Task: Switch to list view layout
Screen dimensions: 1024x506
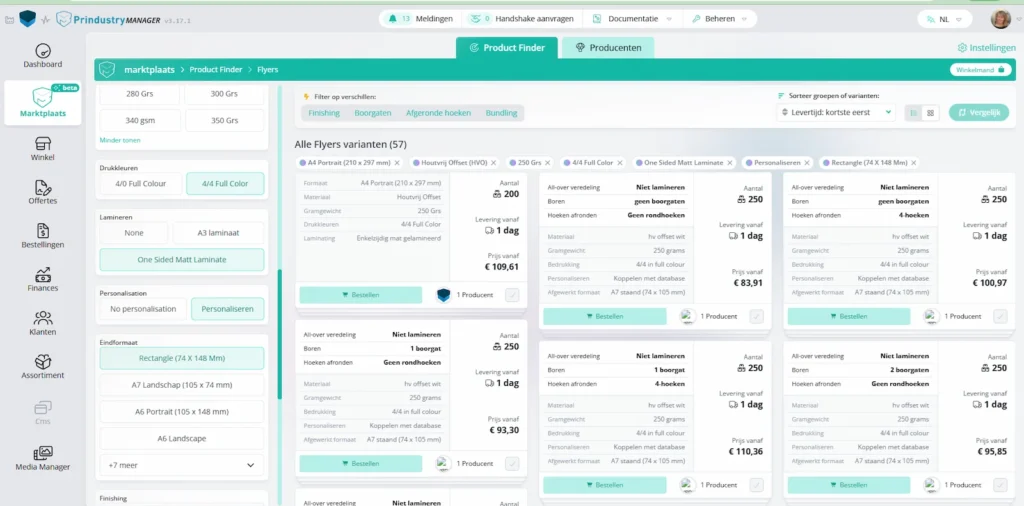Action: click(x=913, y=112)
